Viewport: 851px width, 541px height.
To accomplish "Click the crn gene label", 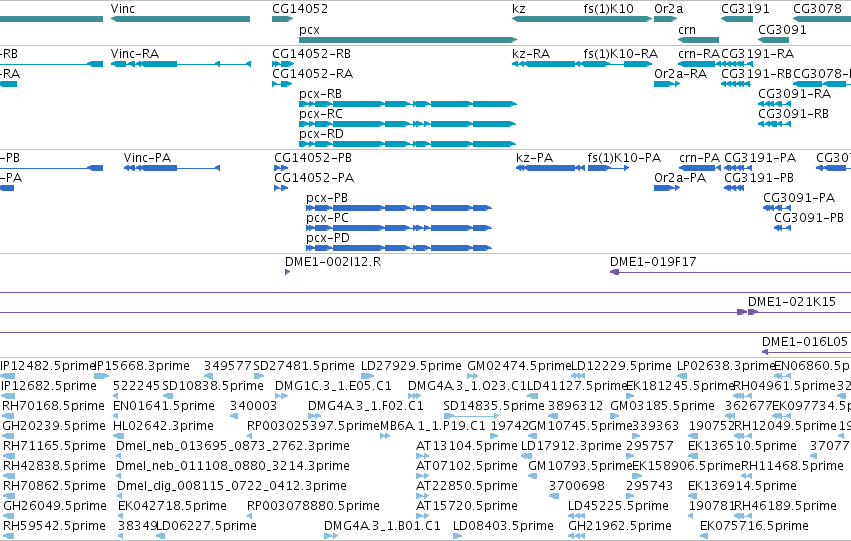I will 687,29.
